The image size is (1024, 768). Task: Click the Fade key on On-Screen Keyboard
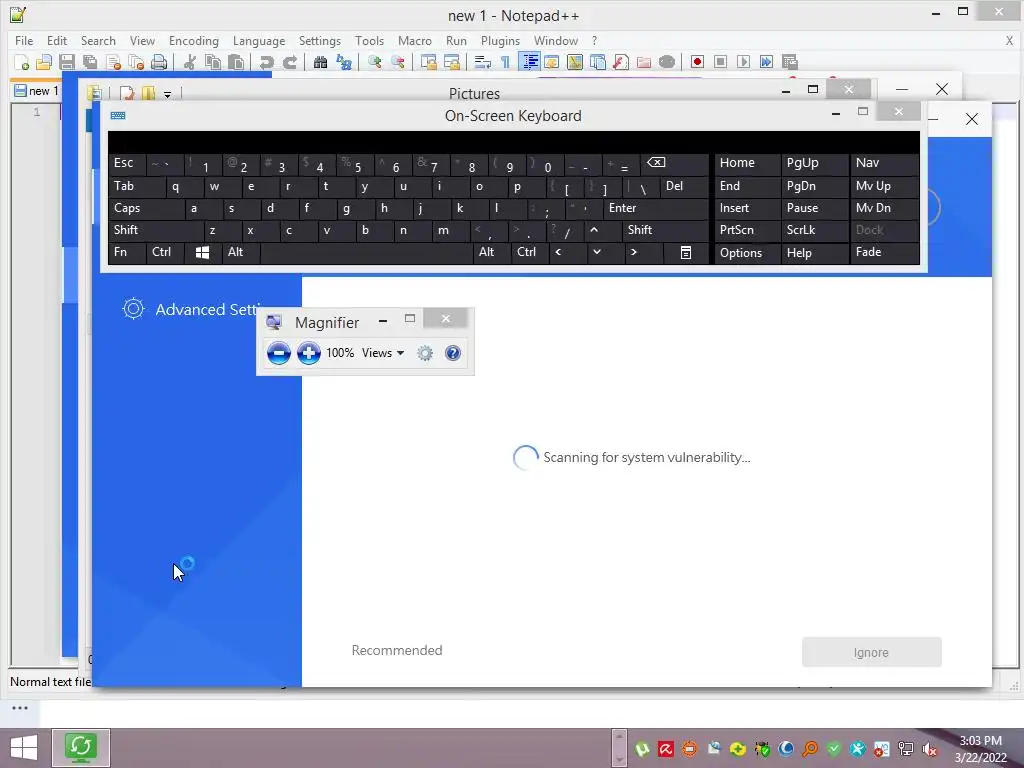tap(884, 252)
